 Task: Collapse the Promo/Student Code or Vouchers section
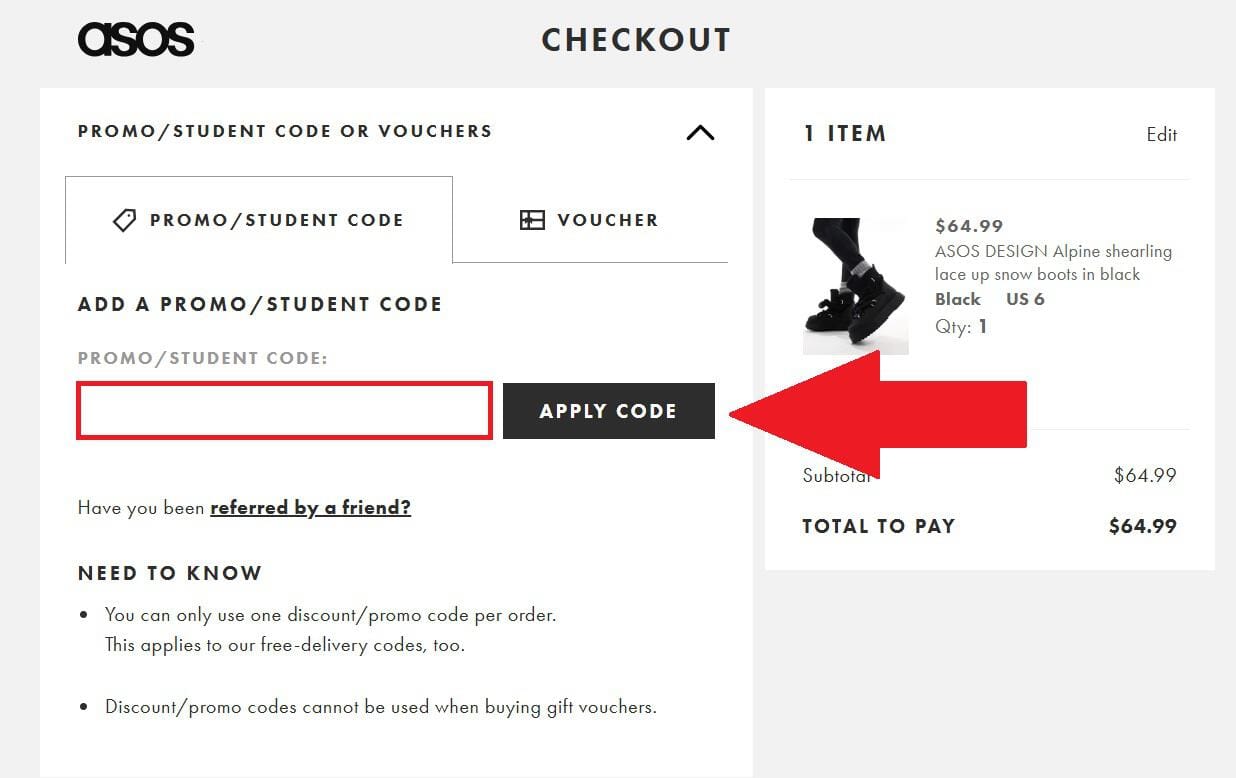700,132
